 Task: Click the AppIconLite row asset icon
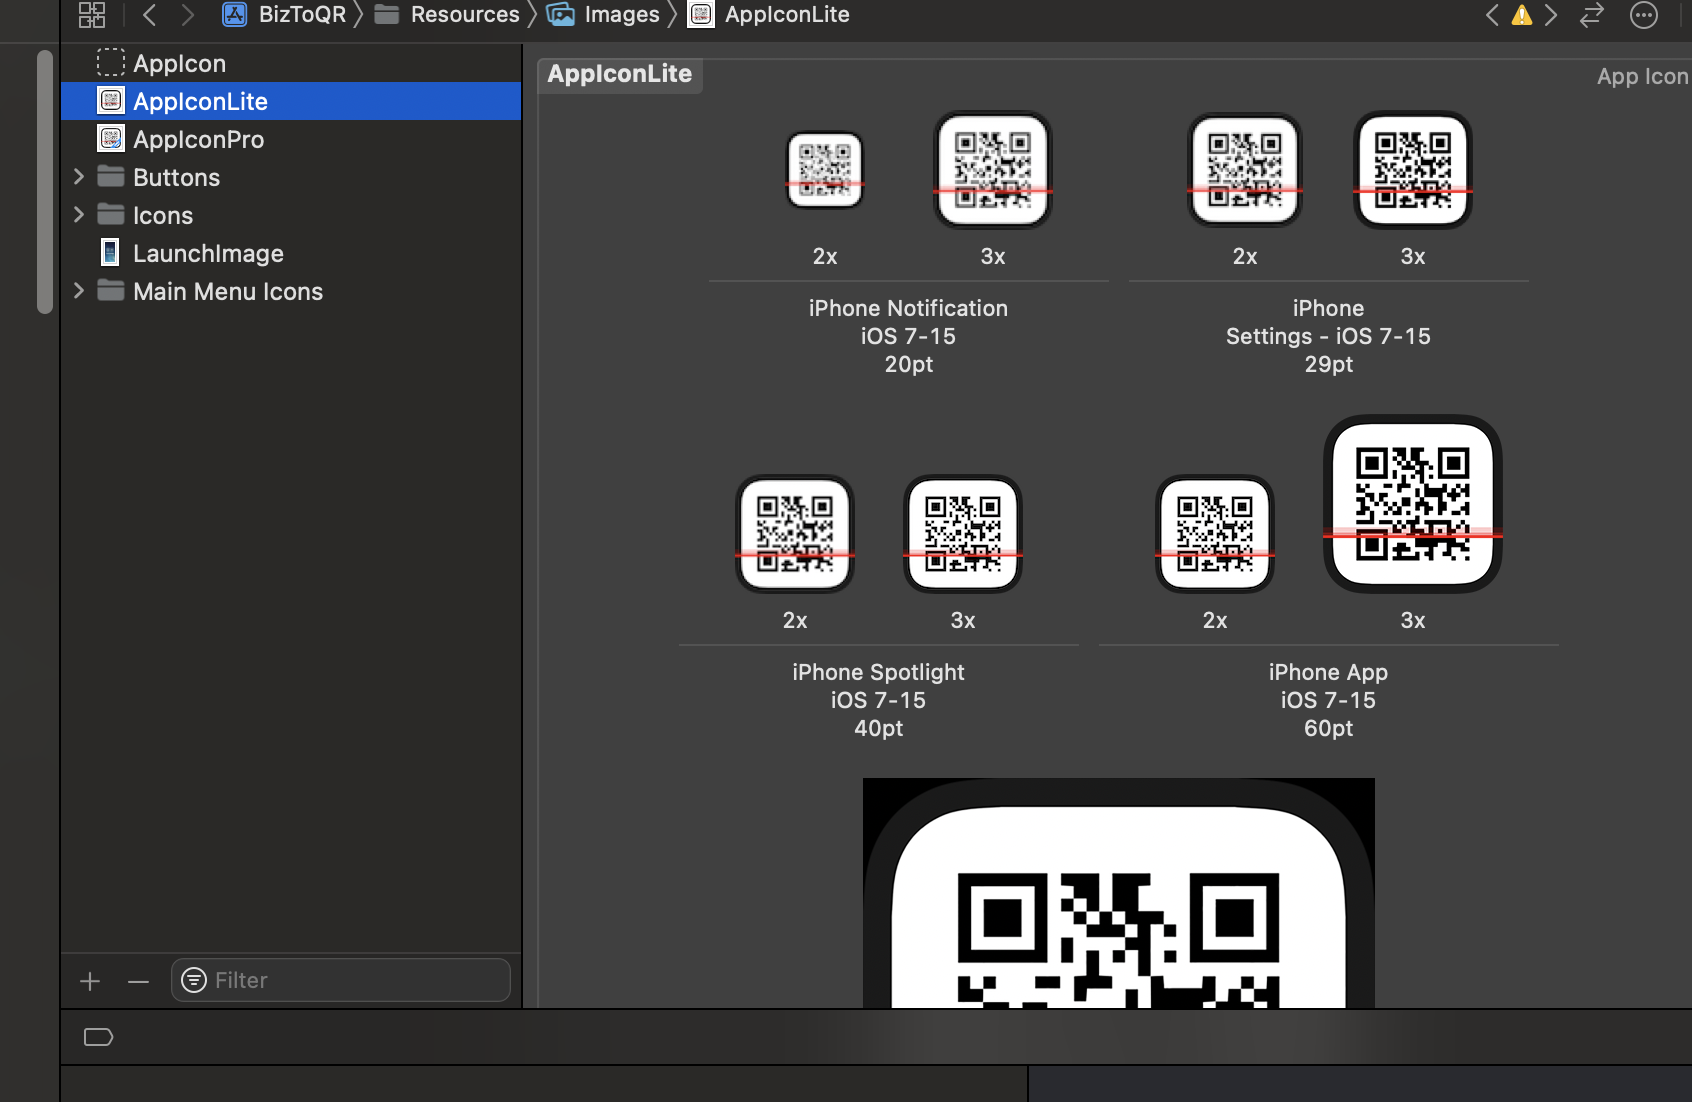click(111, 100)
